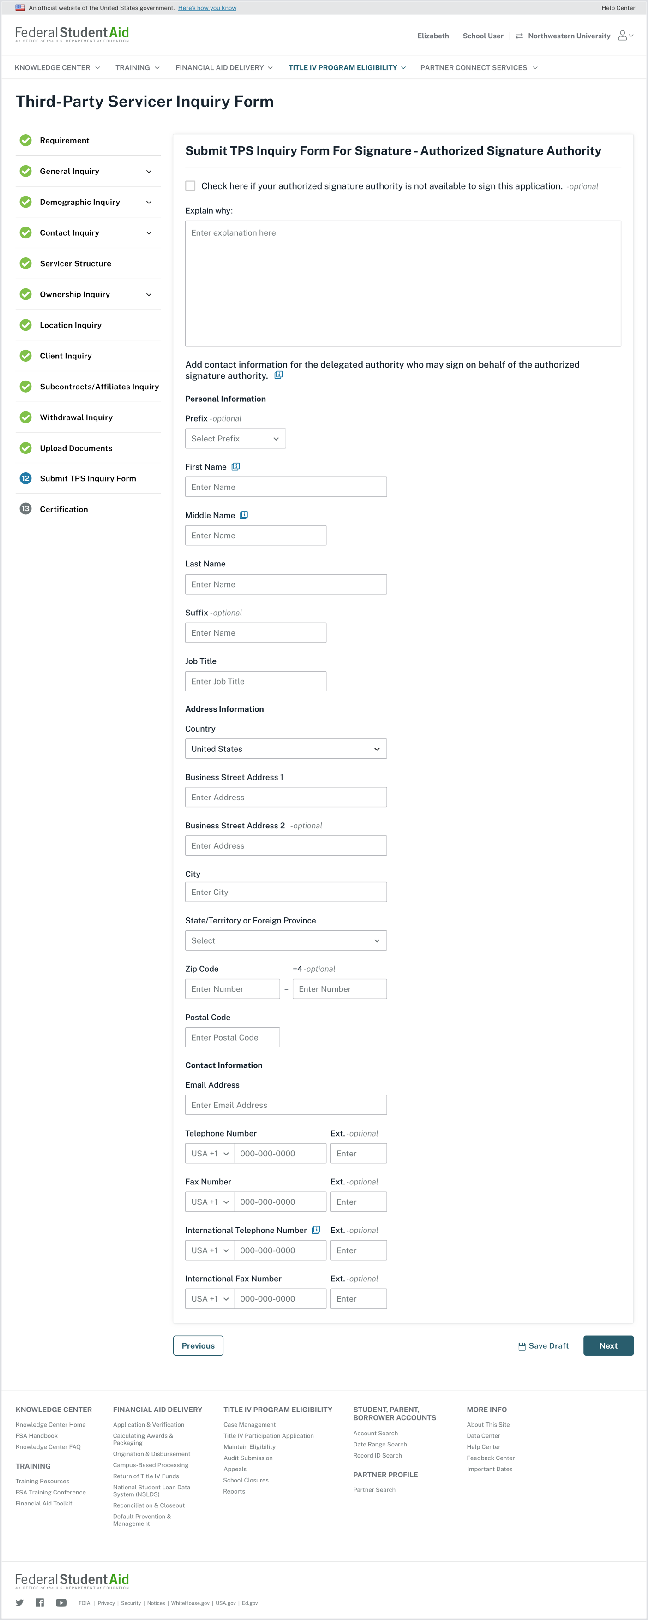
Task: Click info icon next to International Telephone Number
Action: (x=316, y=1230)
